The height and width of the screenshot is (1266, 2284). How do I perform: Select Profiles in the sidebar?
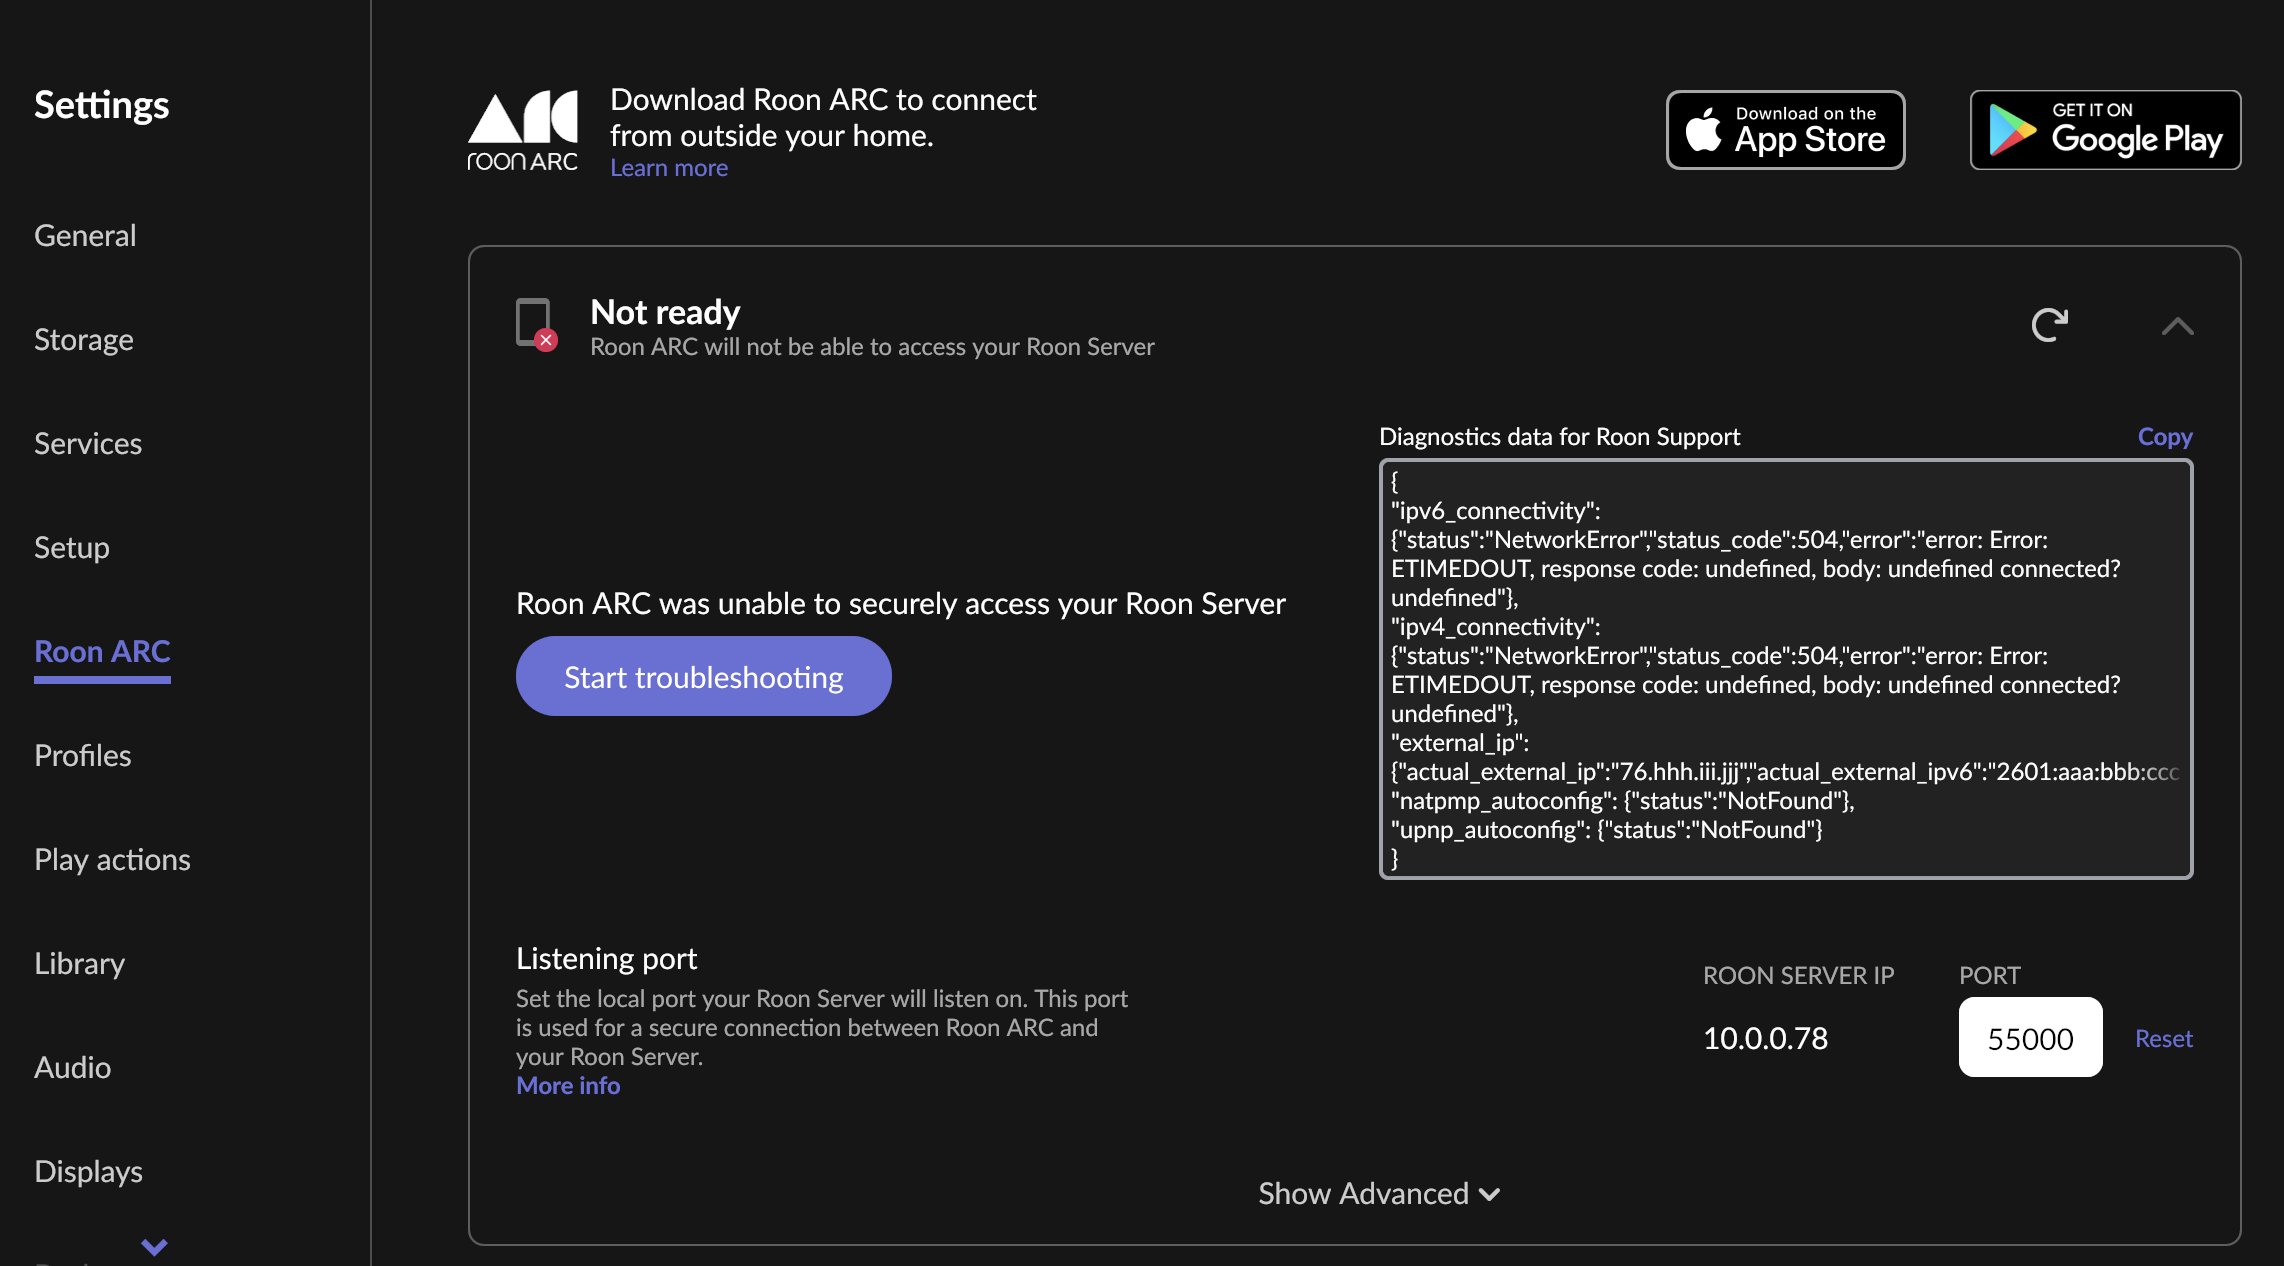pos(83,756)
